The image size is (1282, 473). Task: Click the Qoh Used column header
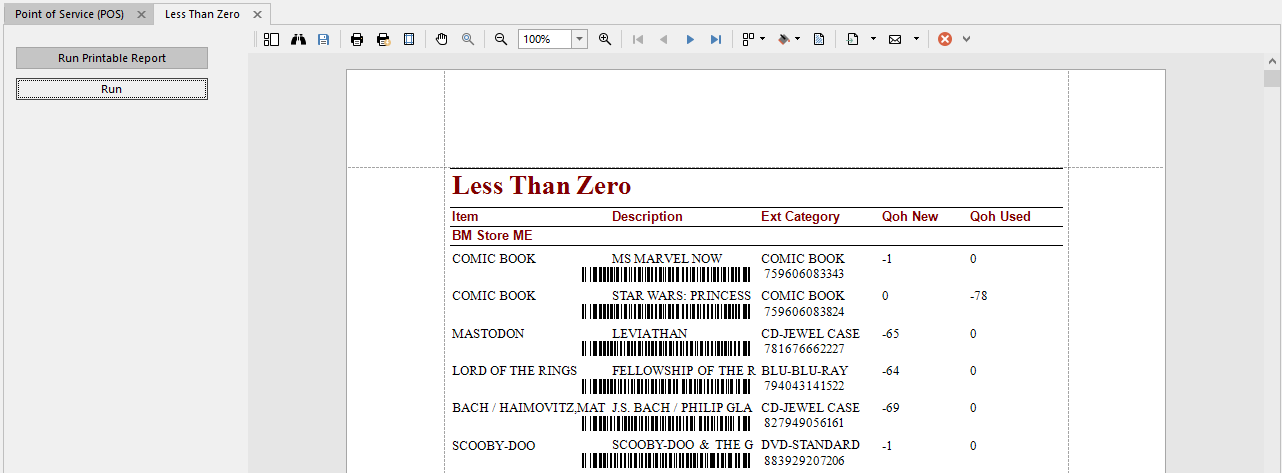pyautogui.click(x=1000, y=216)
